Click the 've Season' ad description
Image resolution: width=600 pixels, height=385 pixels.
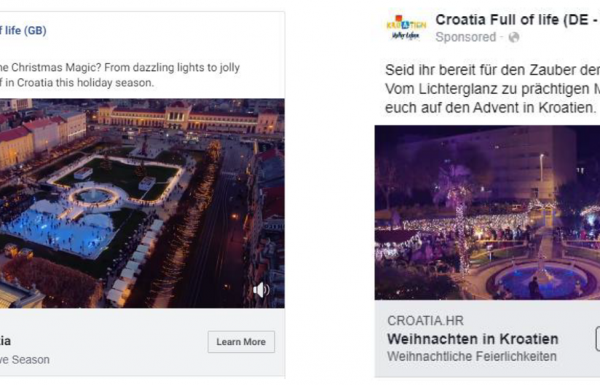25,360
